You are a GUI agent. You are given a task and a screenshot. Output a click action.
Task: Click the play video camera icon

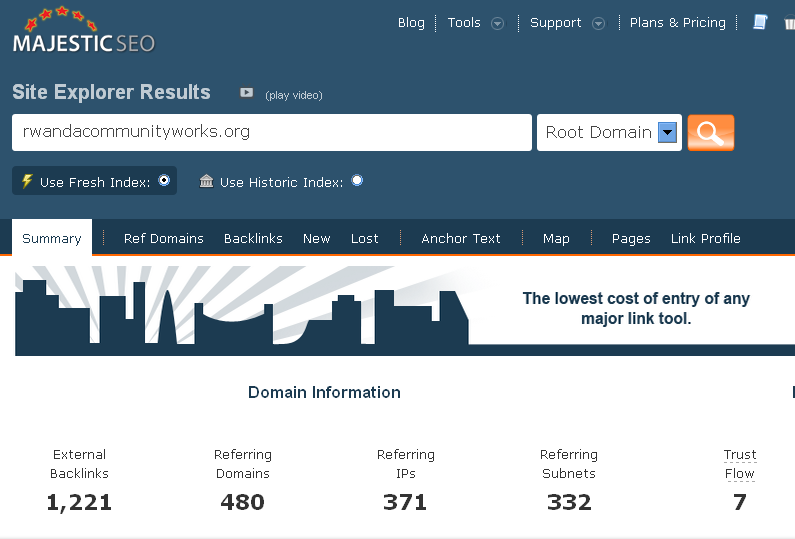click(x=246, y=93)
